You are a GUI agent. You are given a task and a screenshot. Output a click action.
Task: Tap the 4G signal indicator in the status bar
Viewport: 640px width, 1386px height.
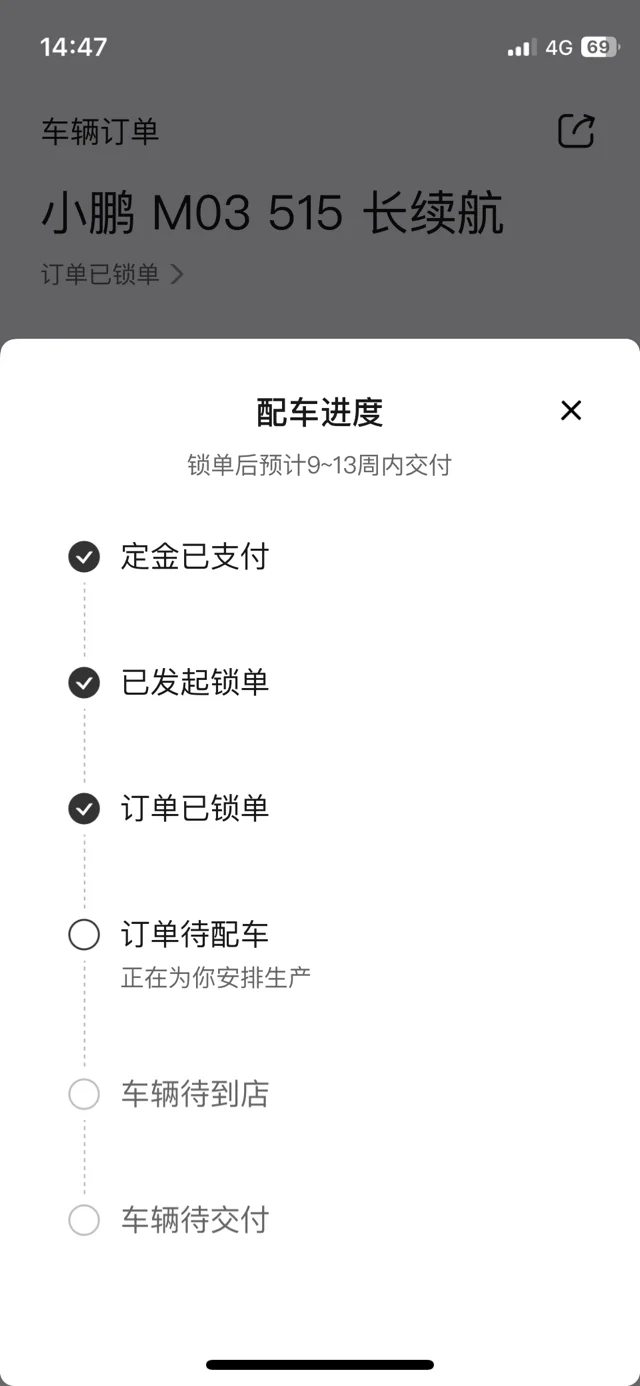click(559, 47)
